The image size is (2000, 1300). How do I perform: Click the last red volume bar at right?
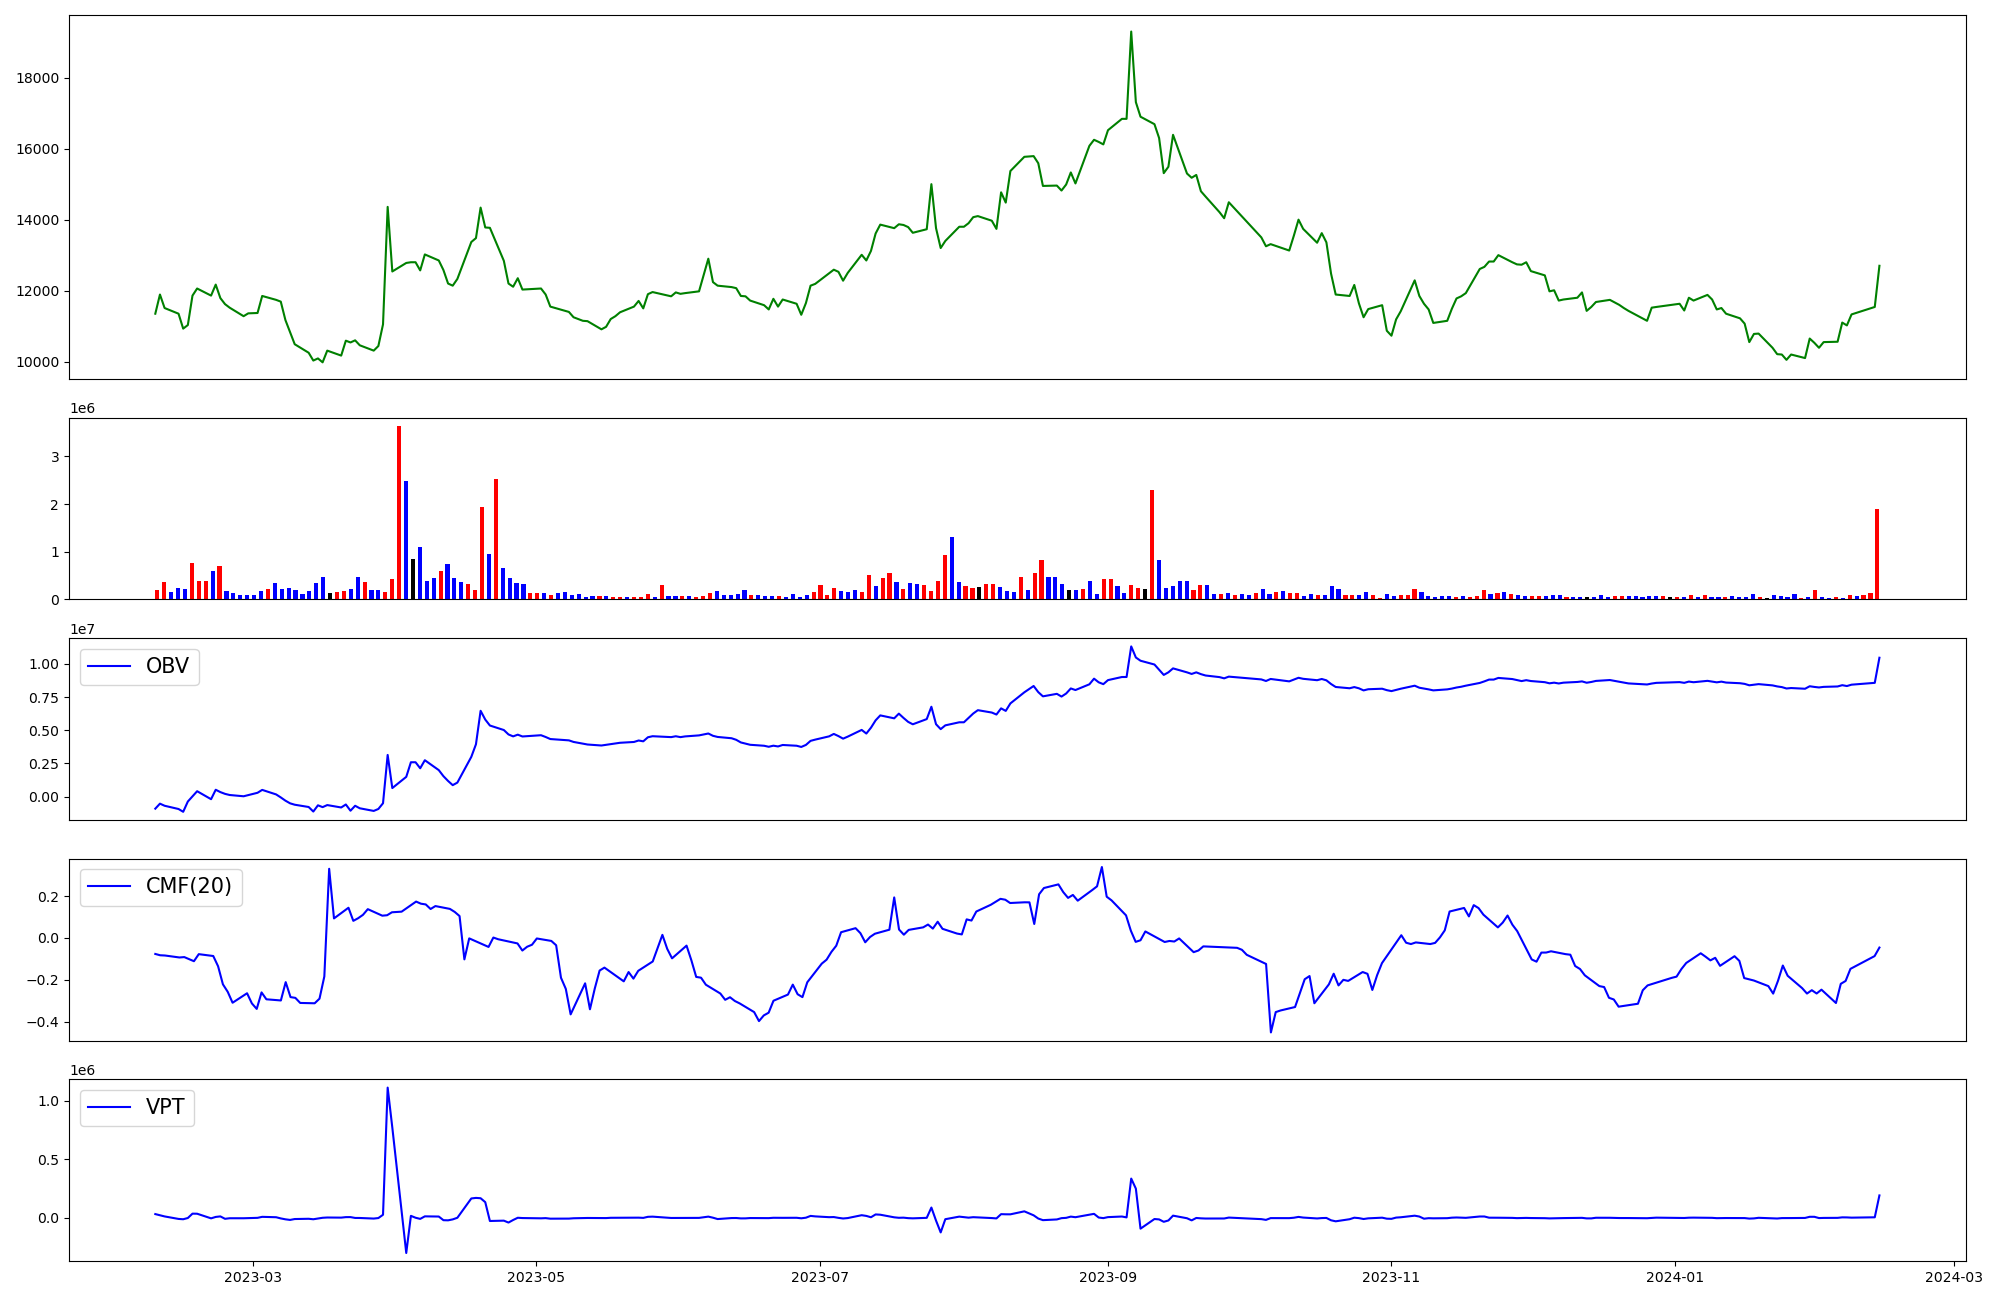coord(1877,555)
